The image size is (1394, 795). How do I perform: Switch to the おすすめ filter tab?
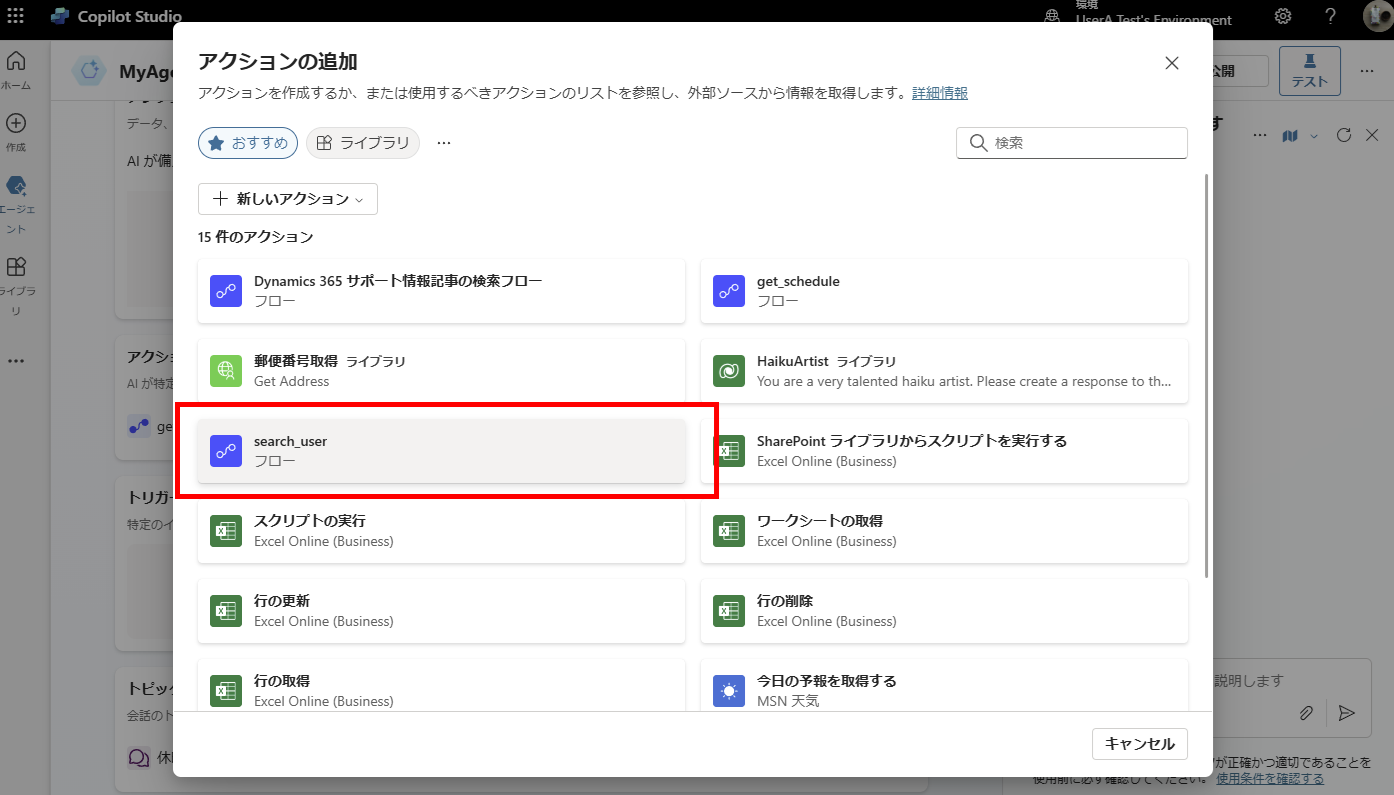coord(249,143)
